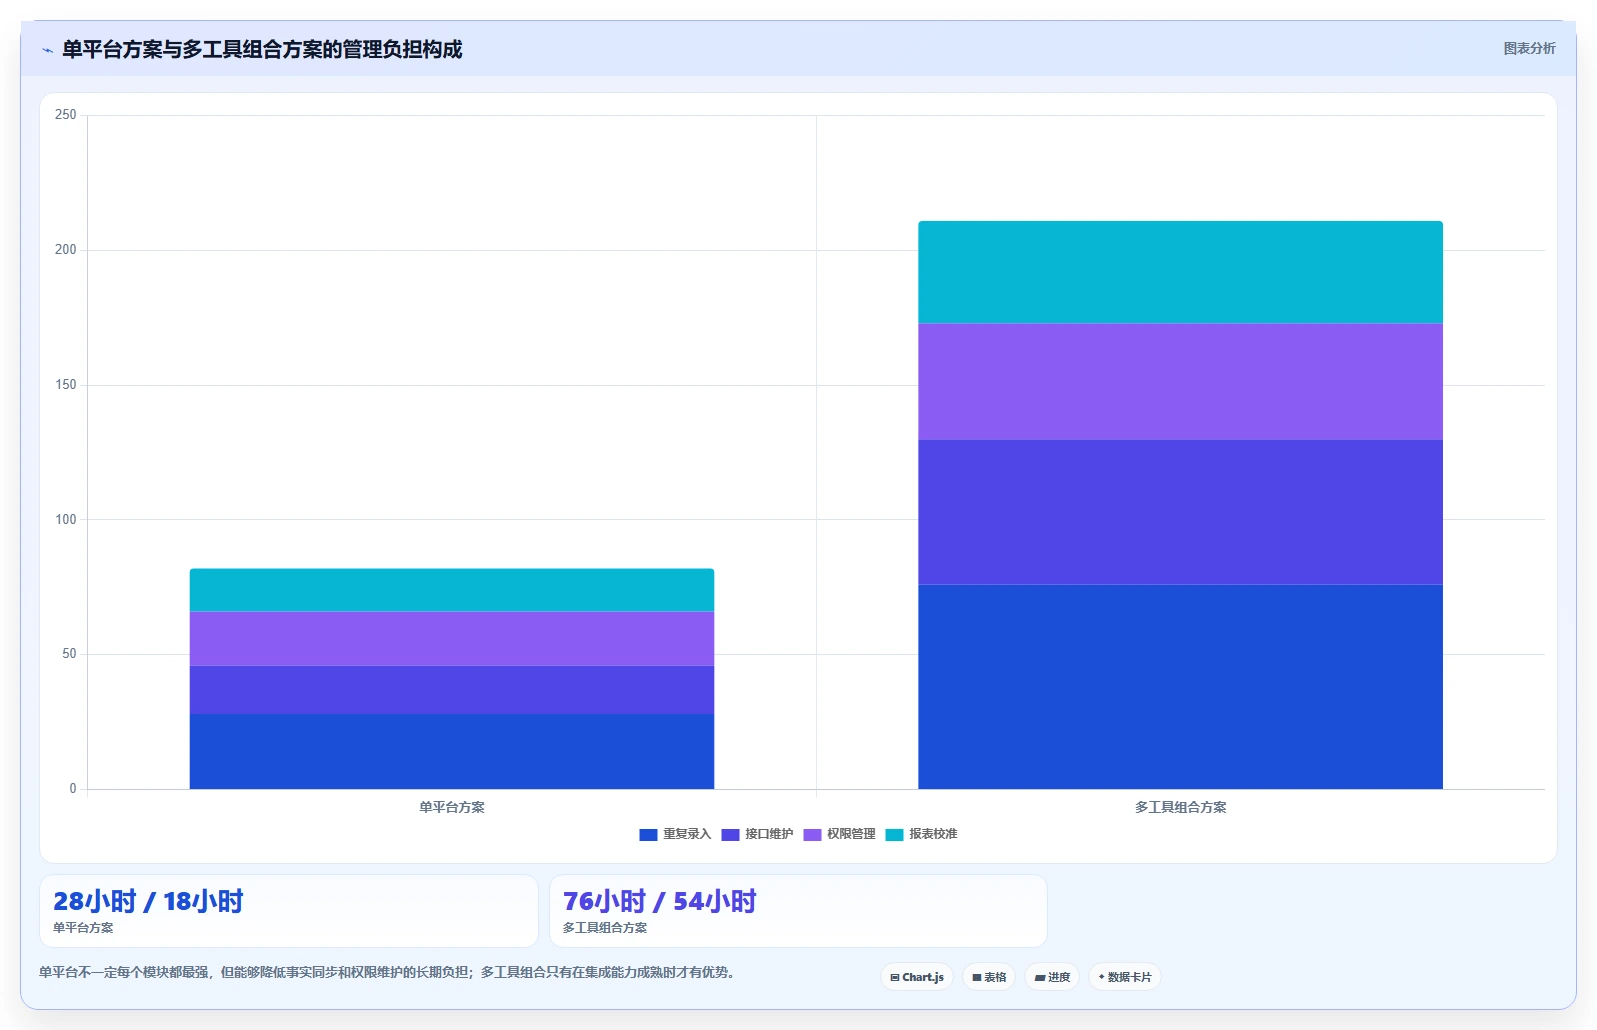Click the 多工具组合方案 x-axis label

pos(1180,807)
